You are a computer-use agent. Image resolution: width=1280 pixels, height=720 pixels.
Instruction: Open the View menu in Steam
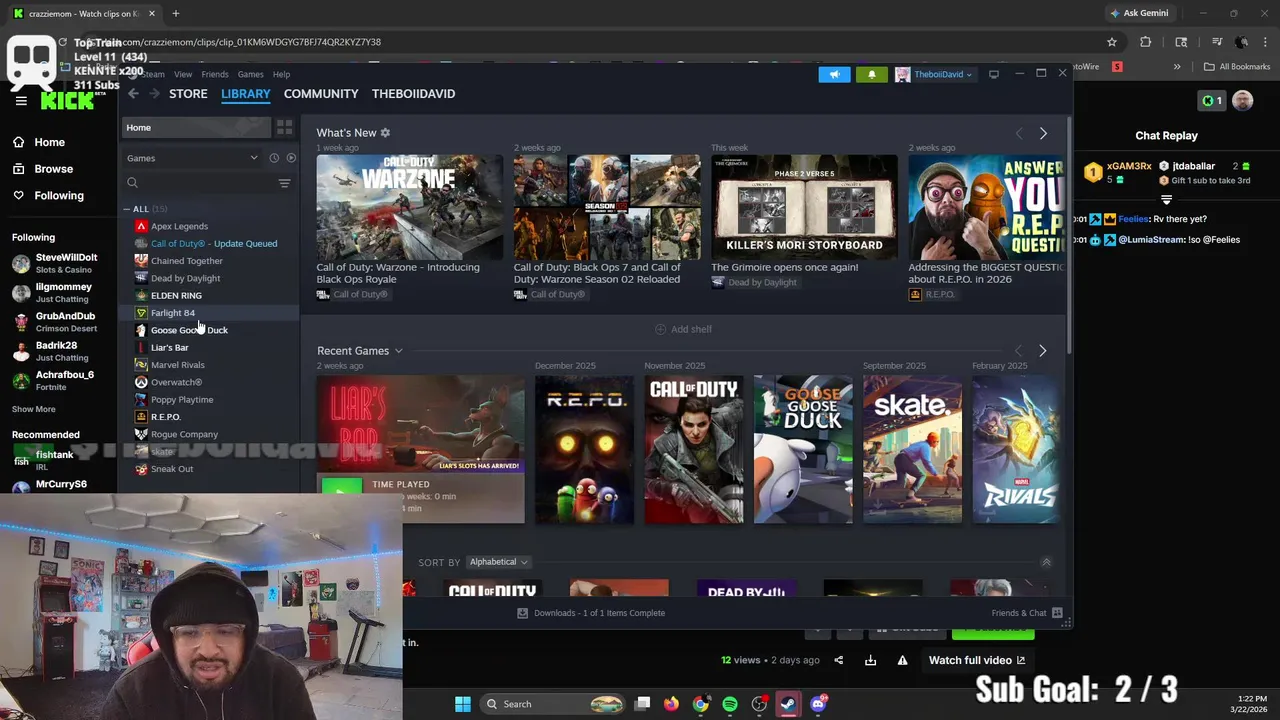183,74
